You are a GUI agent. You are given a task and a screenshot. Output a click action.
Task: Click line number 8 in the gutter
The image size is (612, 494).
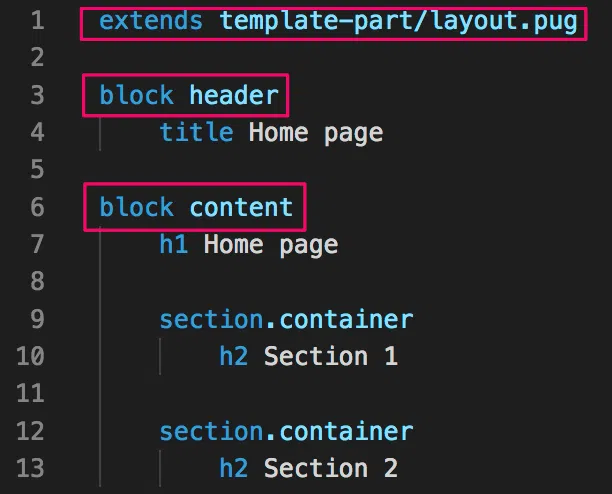click(37, 281)
